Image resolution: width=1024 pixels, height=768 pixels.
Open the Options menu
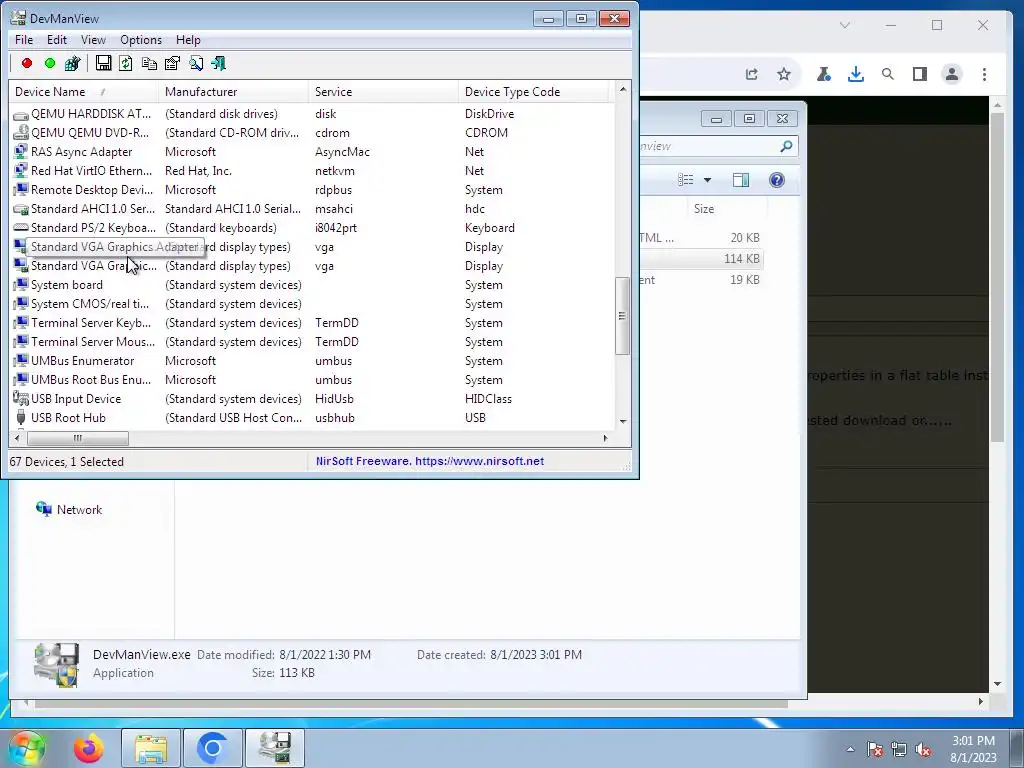pyautogui.click(x=141, y=40)
